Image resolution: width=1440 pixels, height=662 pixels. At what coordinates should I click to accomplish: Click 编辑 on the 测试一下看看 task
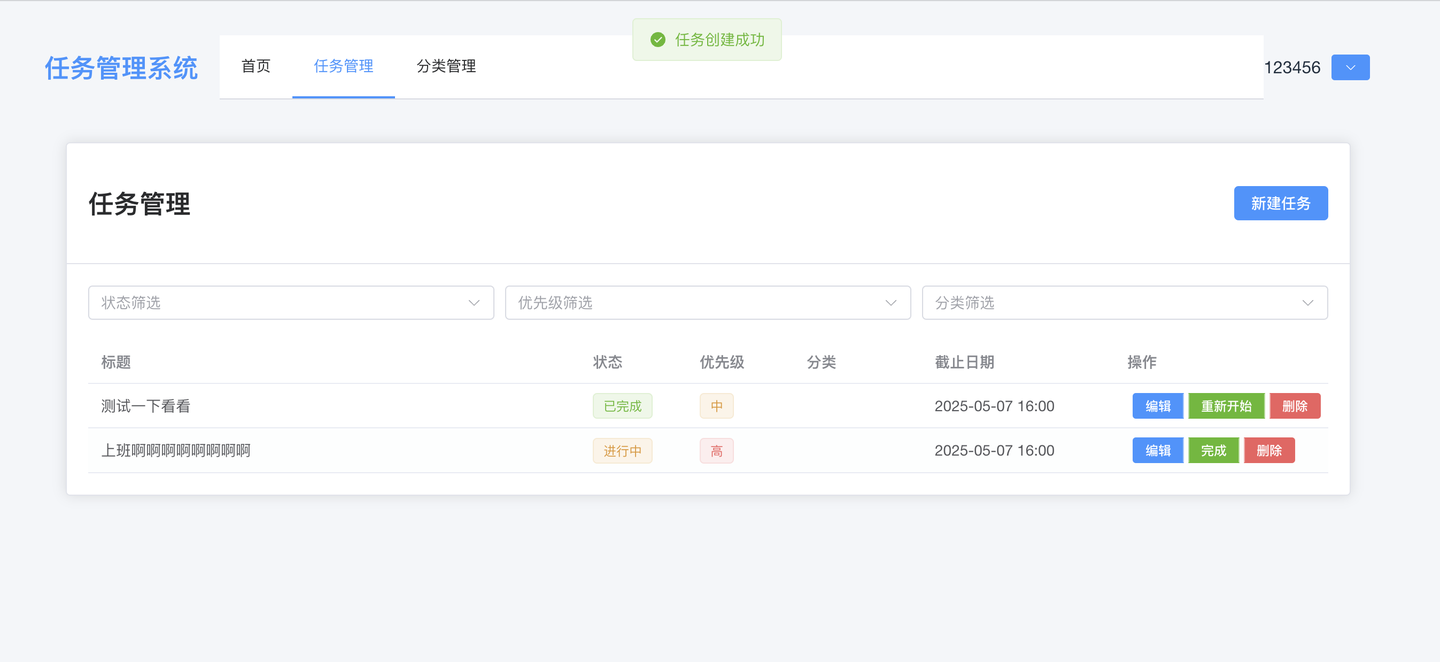pyautogui.click(x=1157, y=406)
